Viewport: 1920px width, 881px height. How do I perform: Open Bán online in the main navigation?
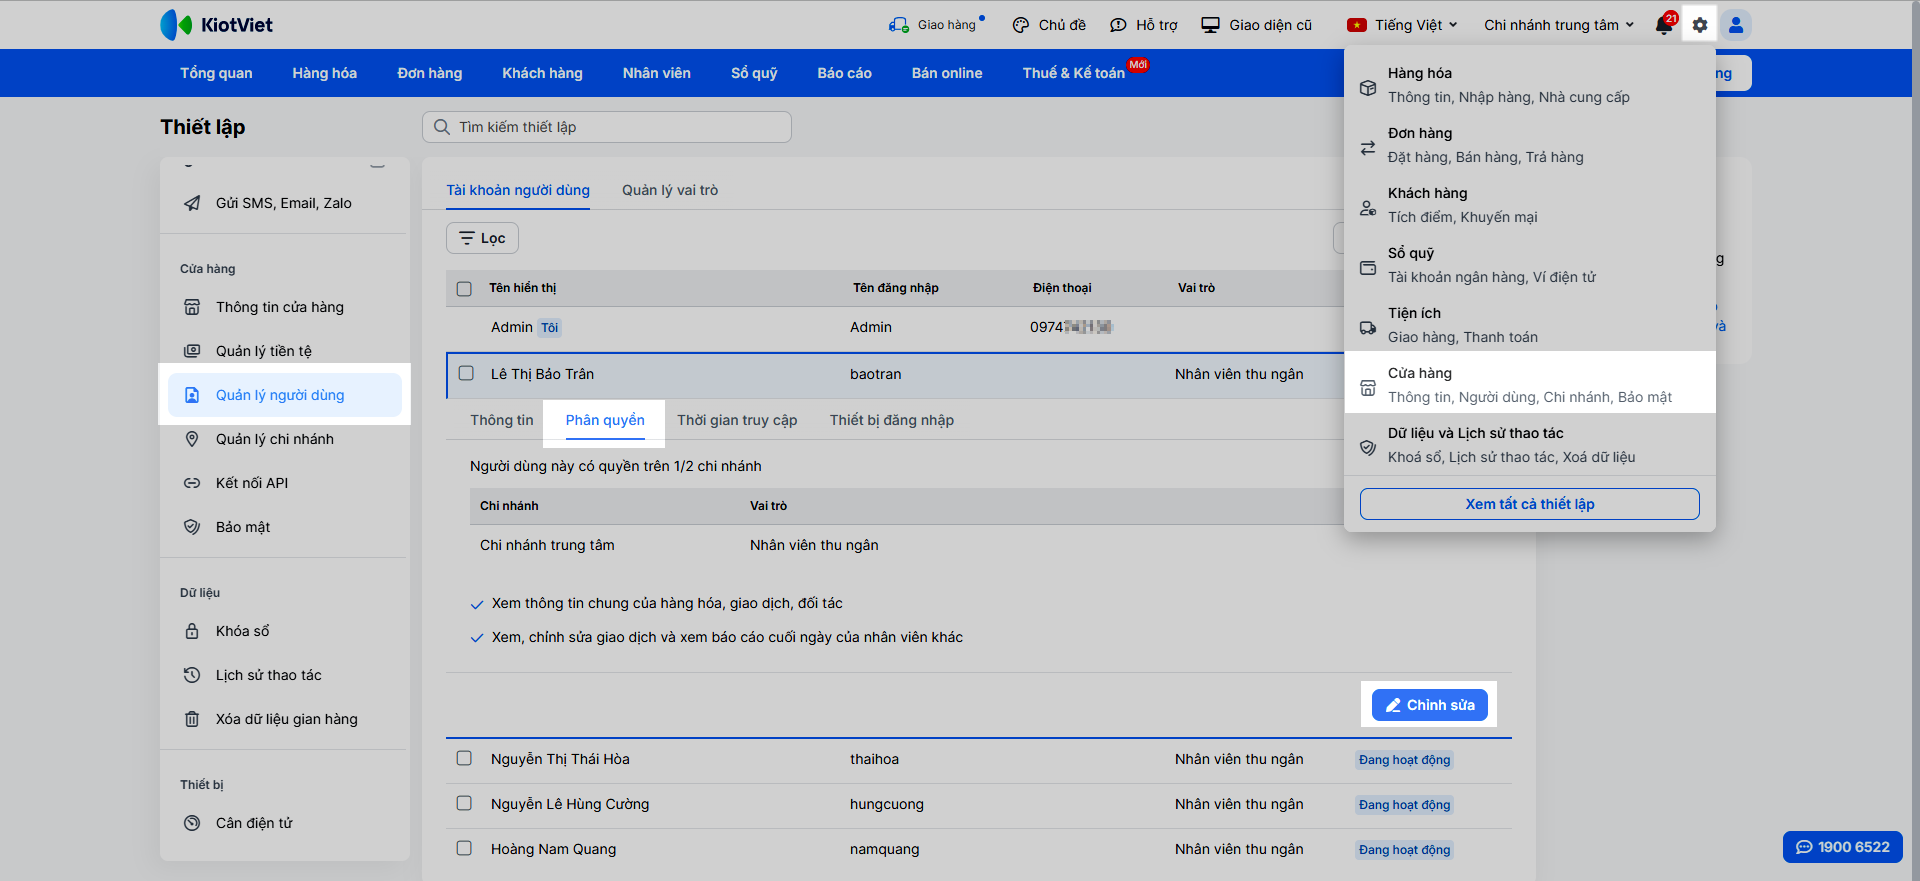click(946, 73)
